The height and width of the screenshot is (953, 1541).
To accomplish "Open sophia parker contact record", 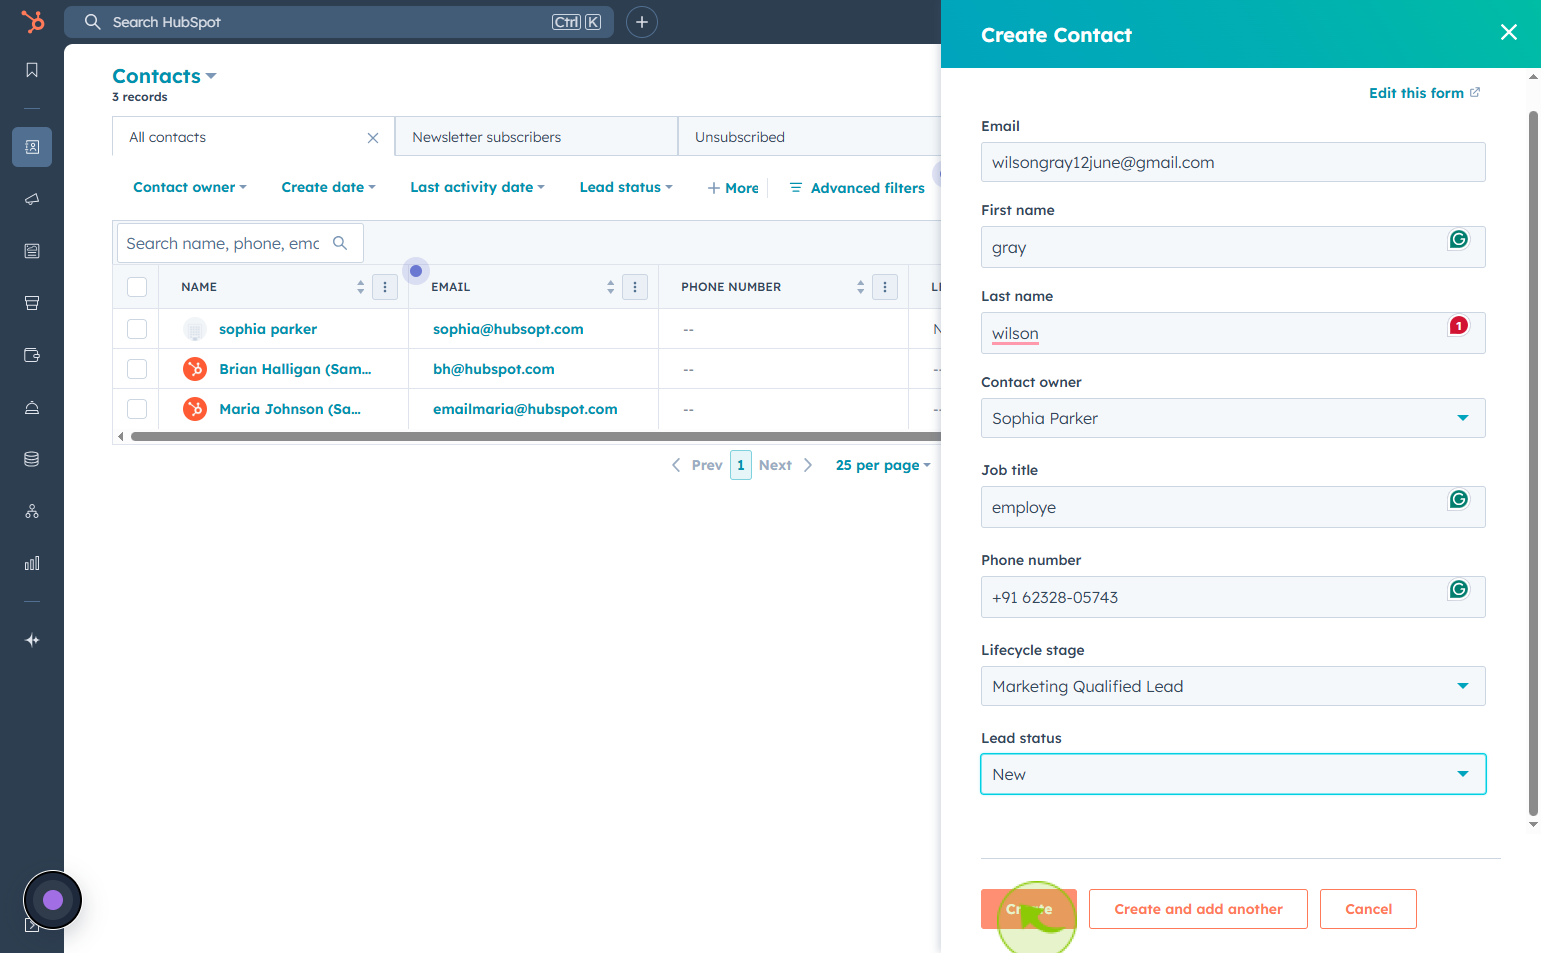I will 268,329.
